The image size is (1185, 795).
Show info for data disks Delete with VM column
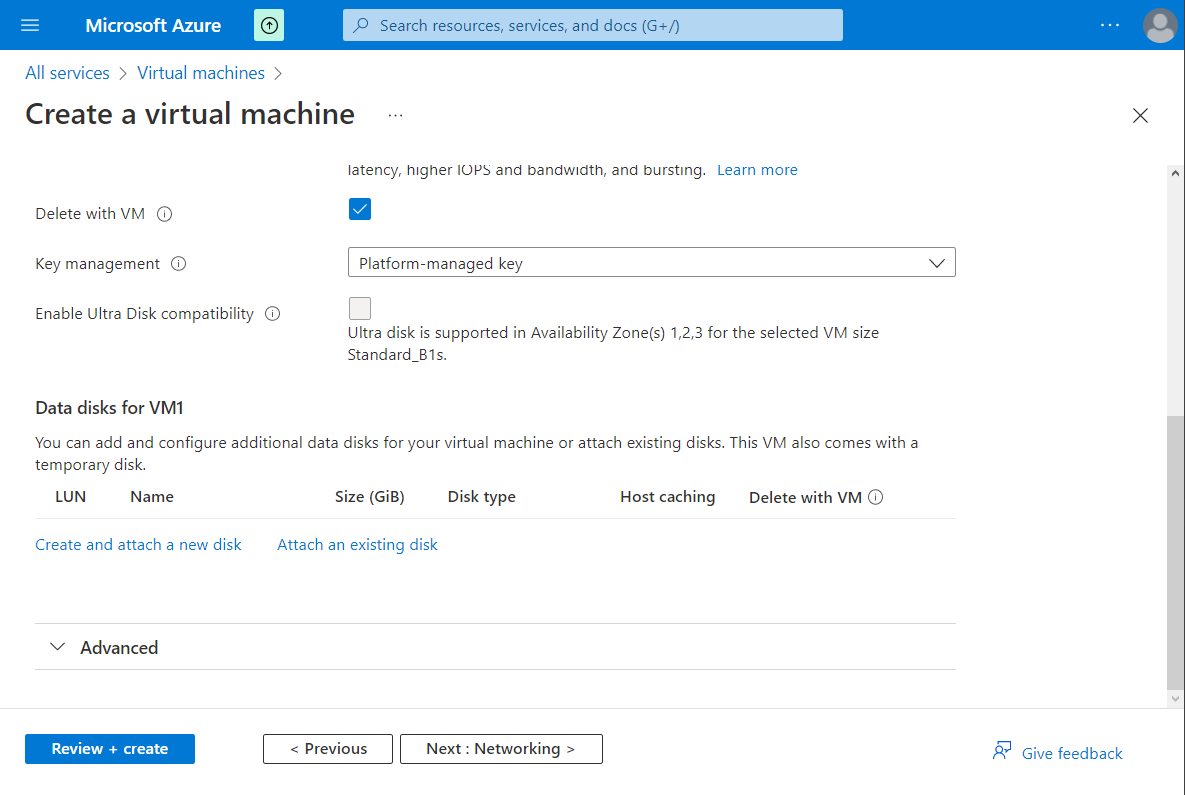pyautogui.click(x=875, y=497)
